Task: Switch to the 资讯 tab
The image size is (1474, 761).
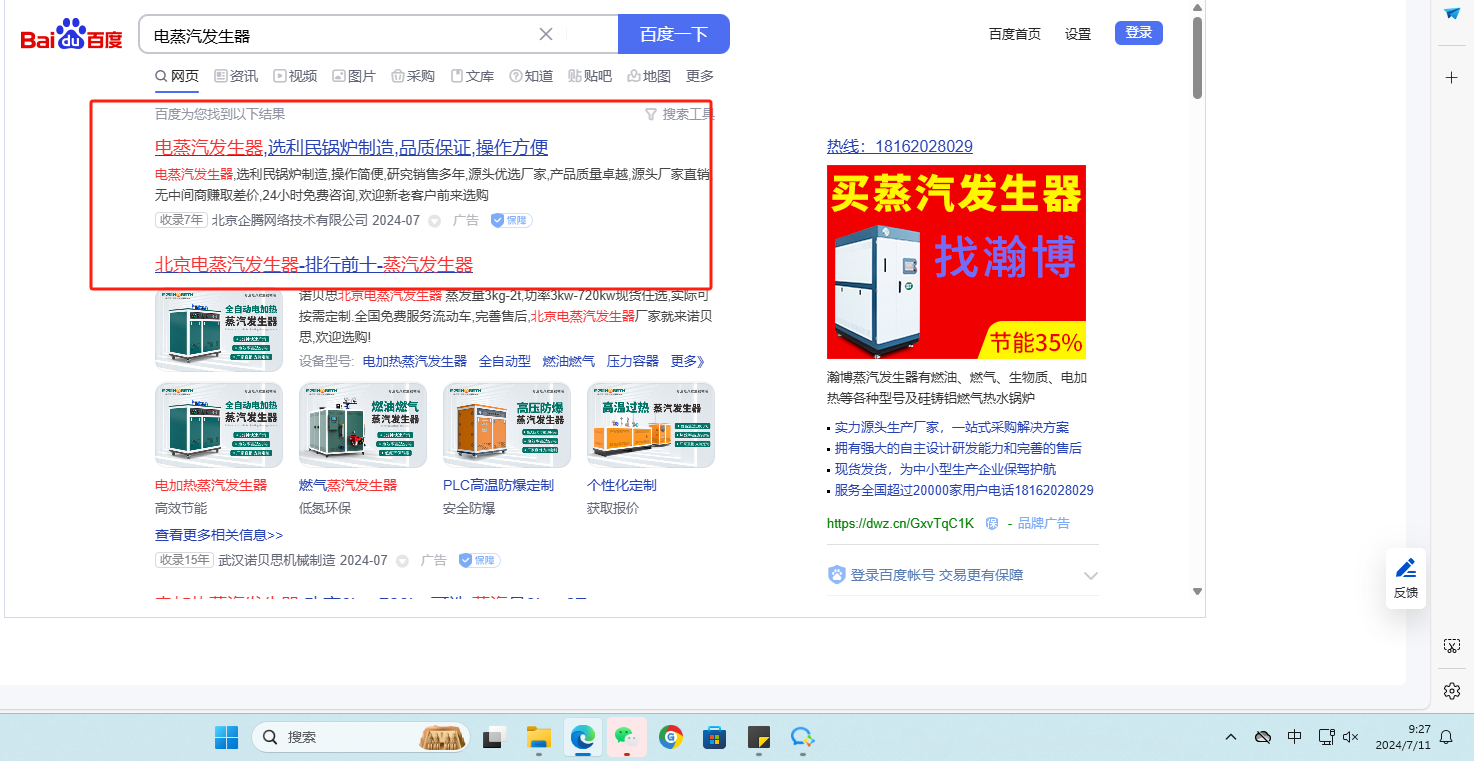Action: 236,76
